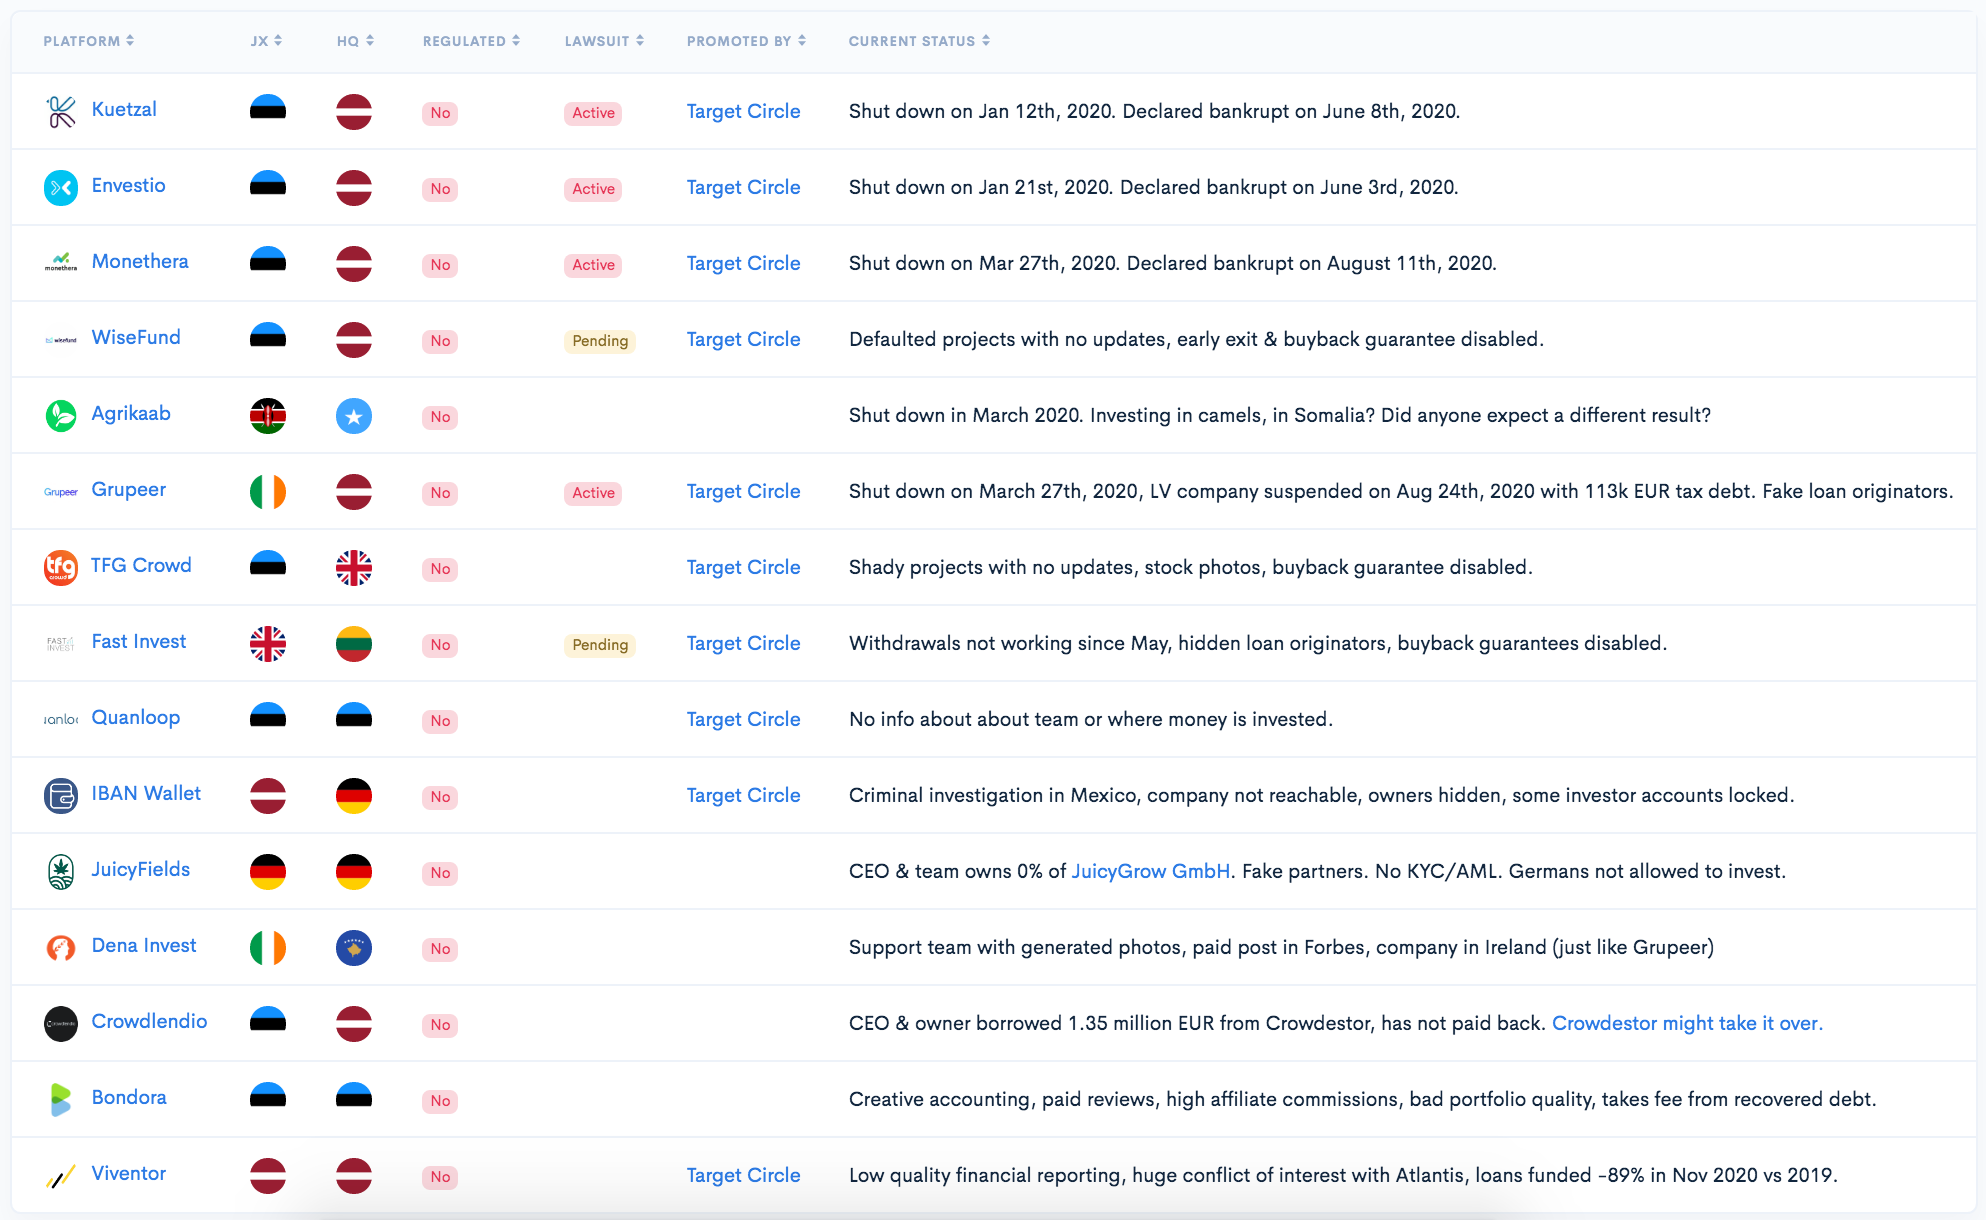Click the IBAN Wallet logo icon
Image resolution: width=1986 pixels, height=1220 pixels.
[60, 795]
